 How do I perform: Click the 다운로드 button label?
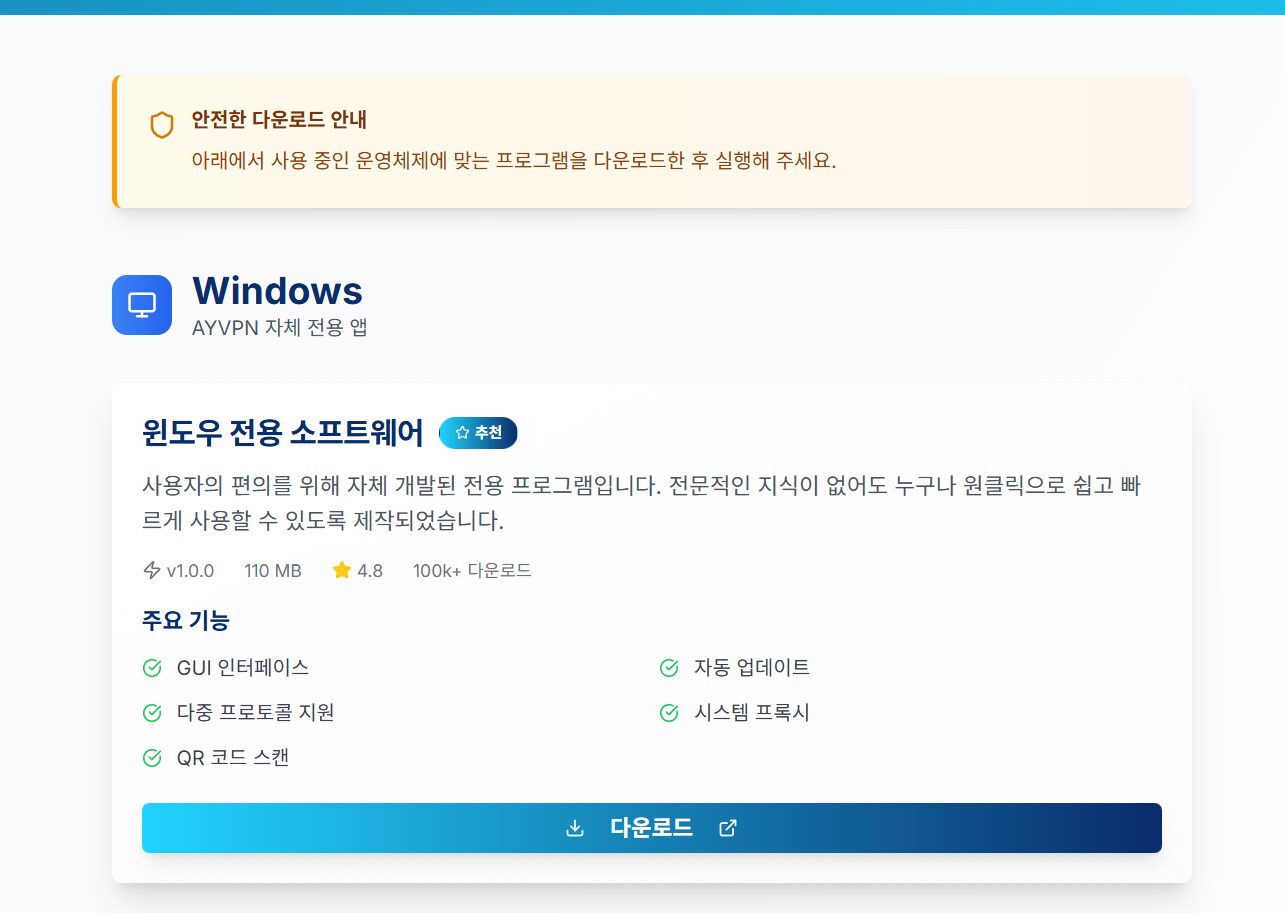point(651,828)
